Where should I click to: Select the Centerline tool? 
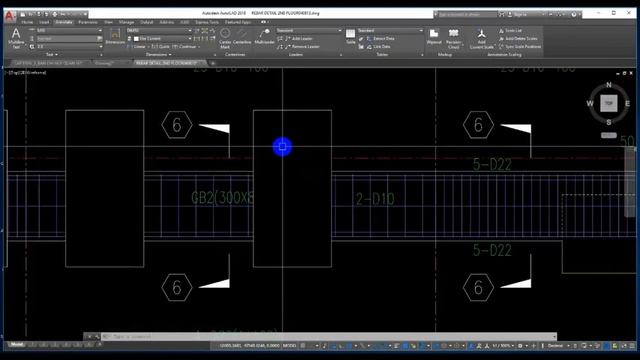point(242,36)
